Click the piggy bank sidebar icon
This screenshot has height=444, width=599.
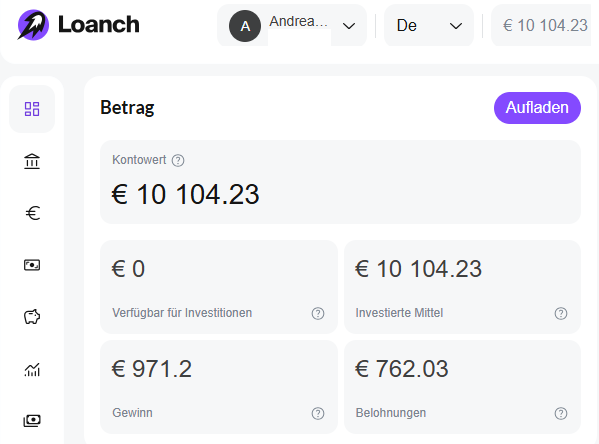pyautogui.click(x=32, y=316)
